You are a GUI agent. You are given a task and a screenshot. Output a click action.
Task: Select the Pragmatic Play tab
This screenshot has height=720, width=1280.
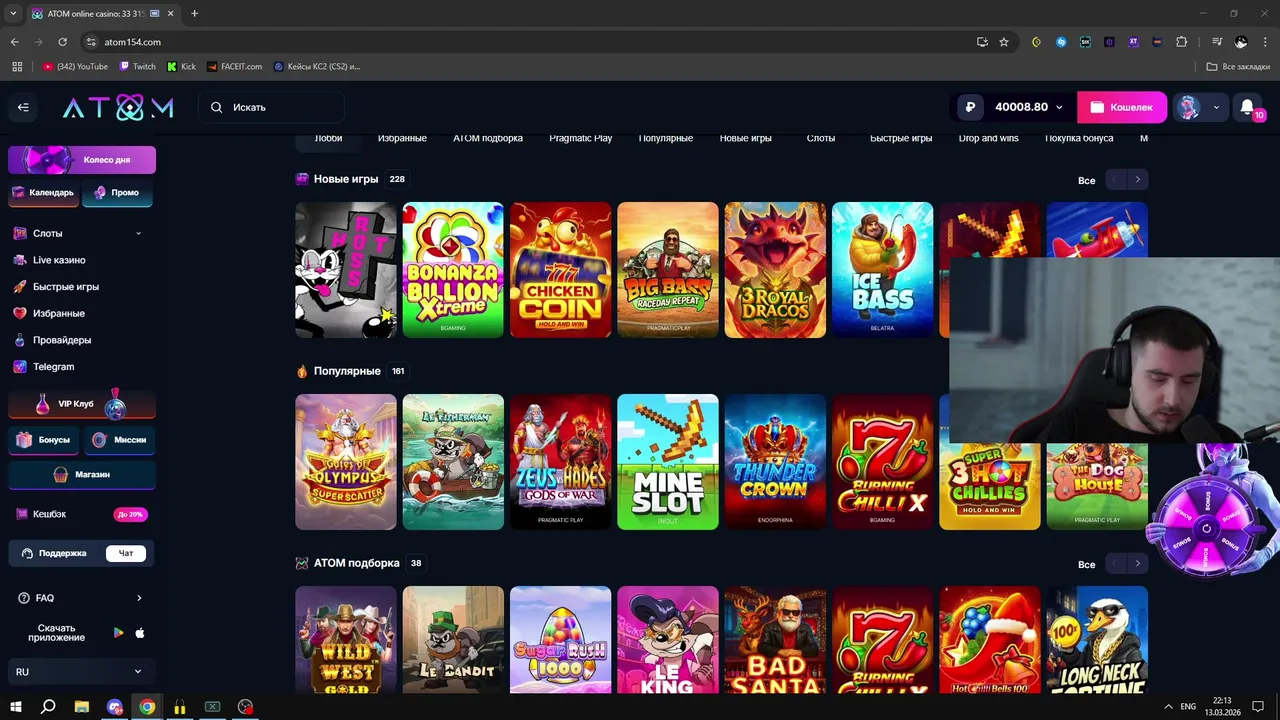point(581,138)
